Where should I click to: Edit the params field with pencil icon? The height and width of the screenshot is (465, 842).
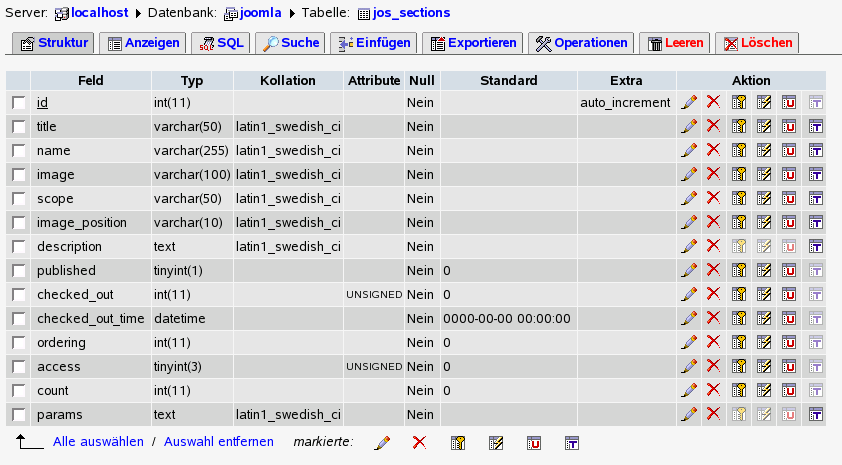point(689,414)
